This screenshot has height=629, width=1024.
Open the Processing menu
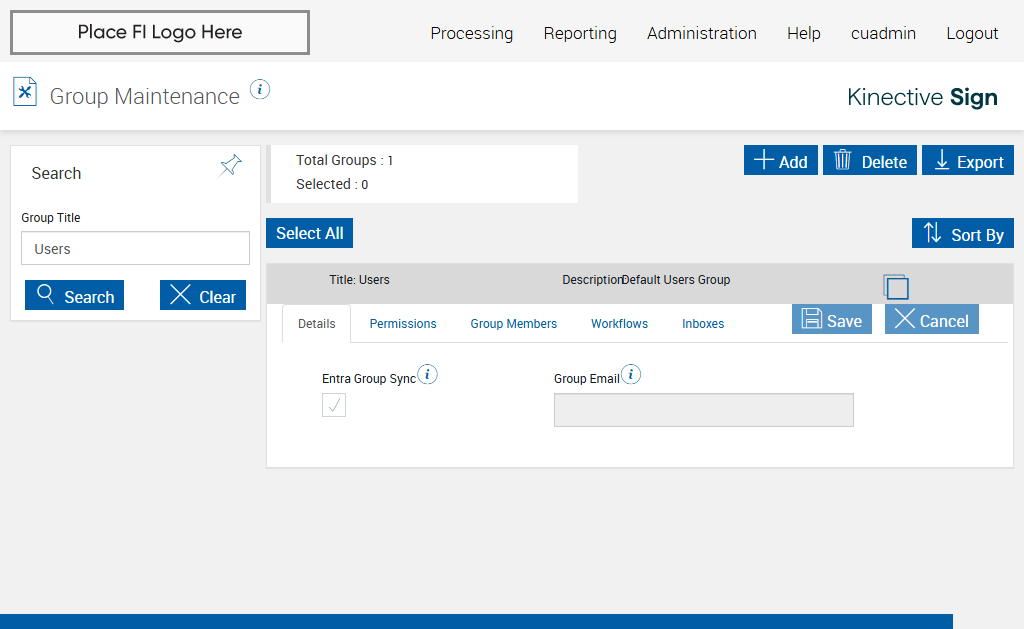[x=472, y=33]
